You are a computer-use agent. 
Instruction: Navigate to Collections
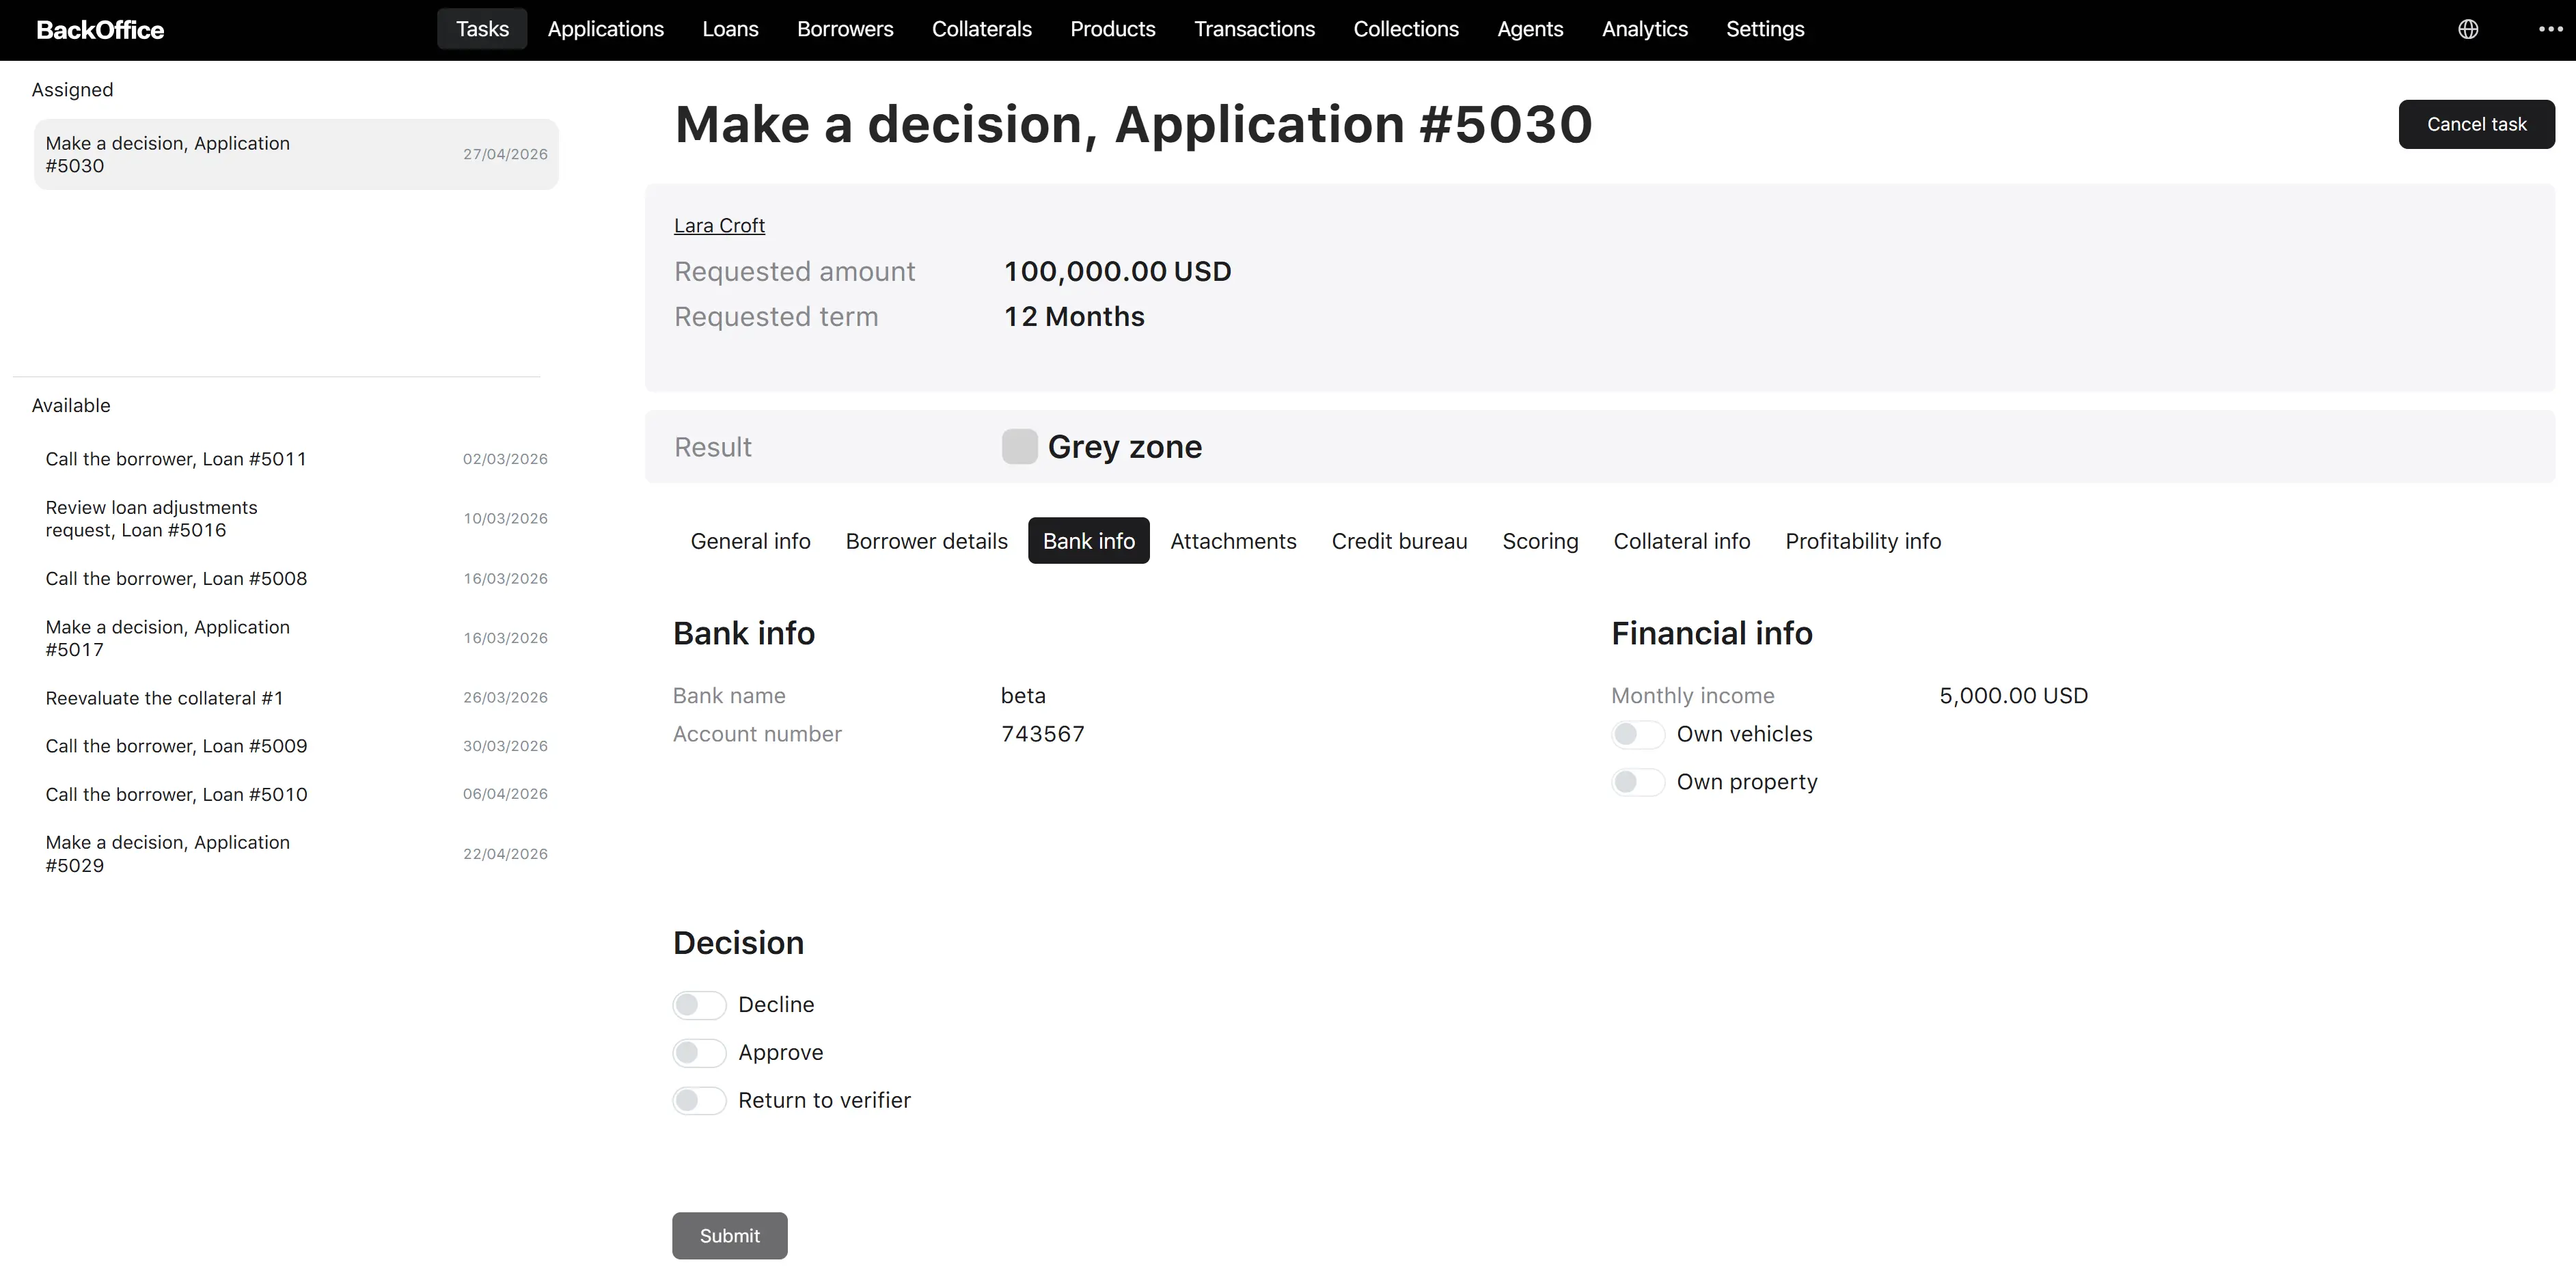click(x=1406, y=29)
